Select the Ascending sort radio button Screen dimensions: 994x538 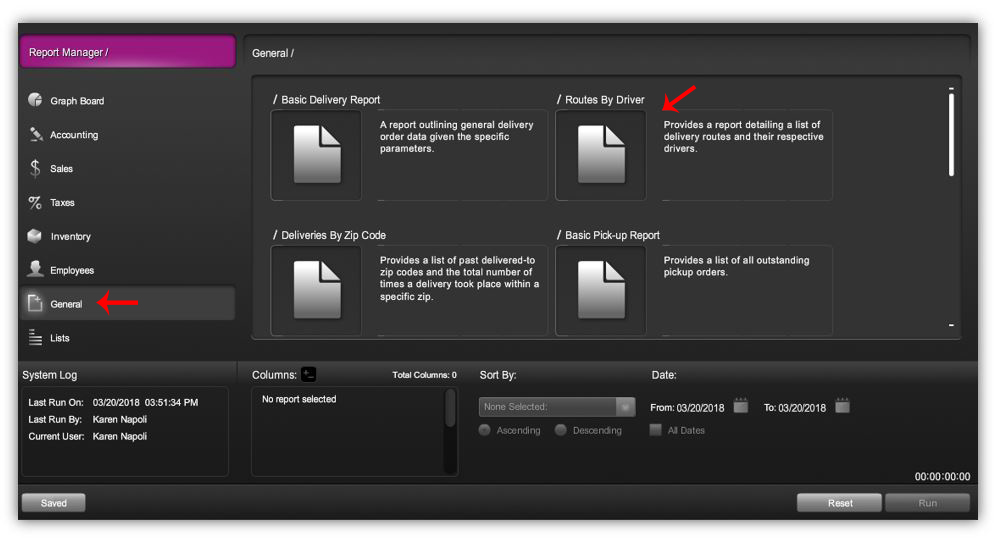[485, 430]
